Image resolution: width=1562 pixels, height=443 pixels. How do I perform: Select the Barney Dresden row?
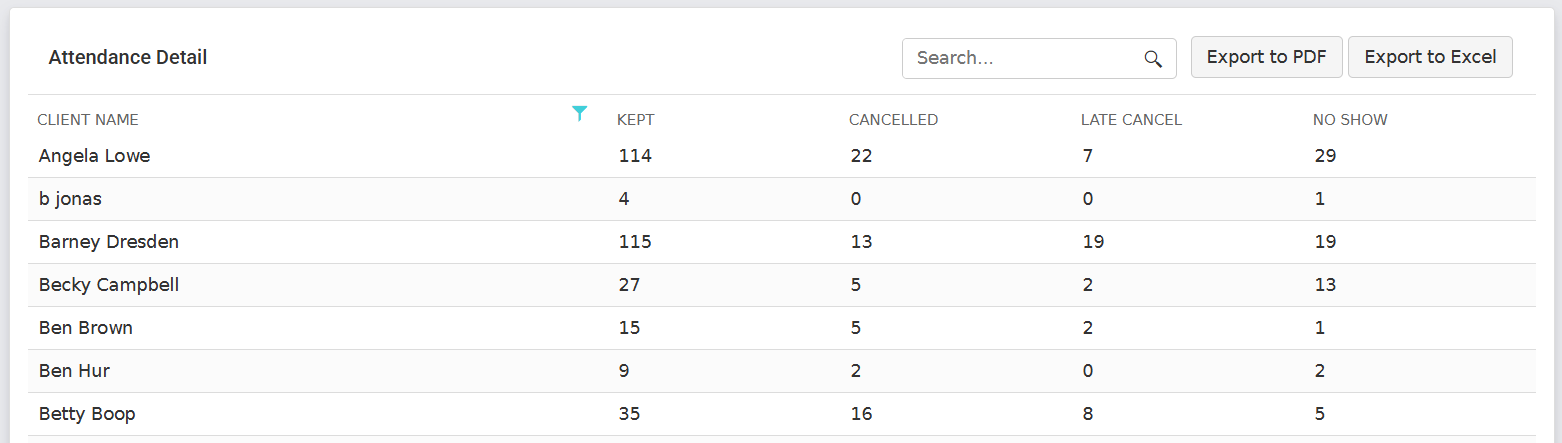[782, 243]
